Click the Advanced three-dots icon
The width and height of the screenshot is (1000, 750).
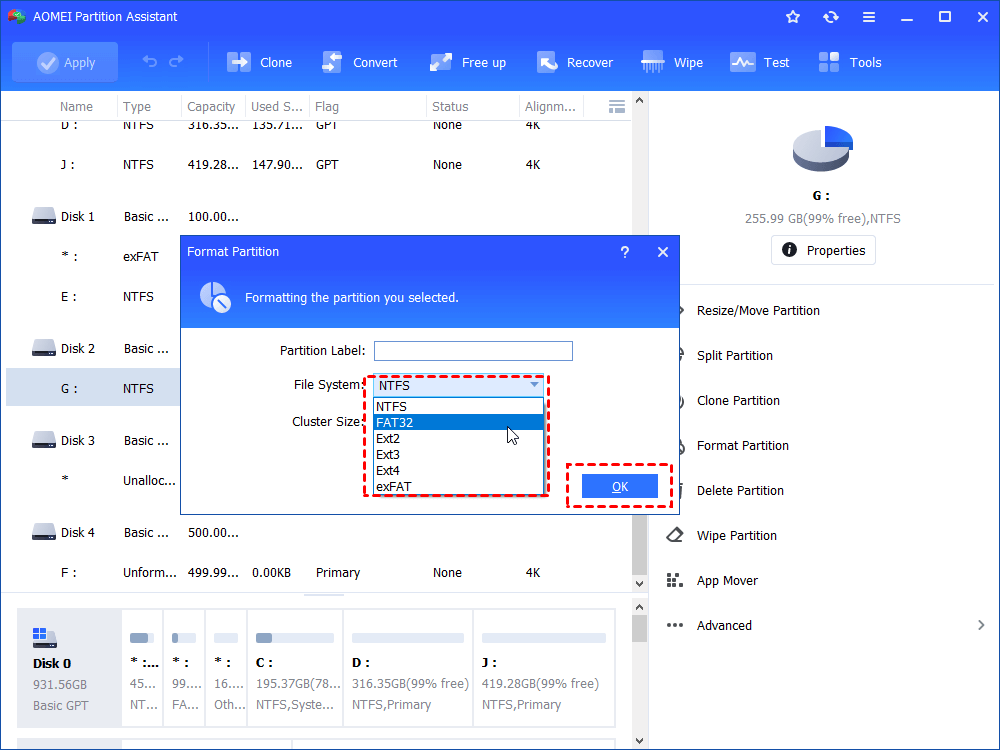click(x=675, y=625)
